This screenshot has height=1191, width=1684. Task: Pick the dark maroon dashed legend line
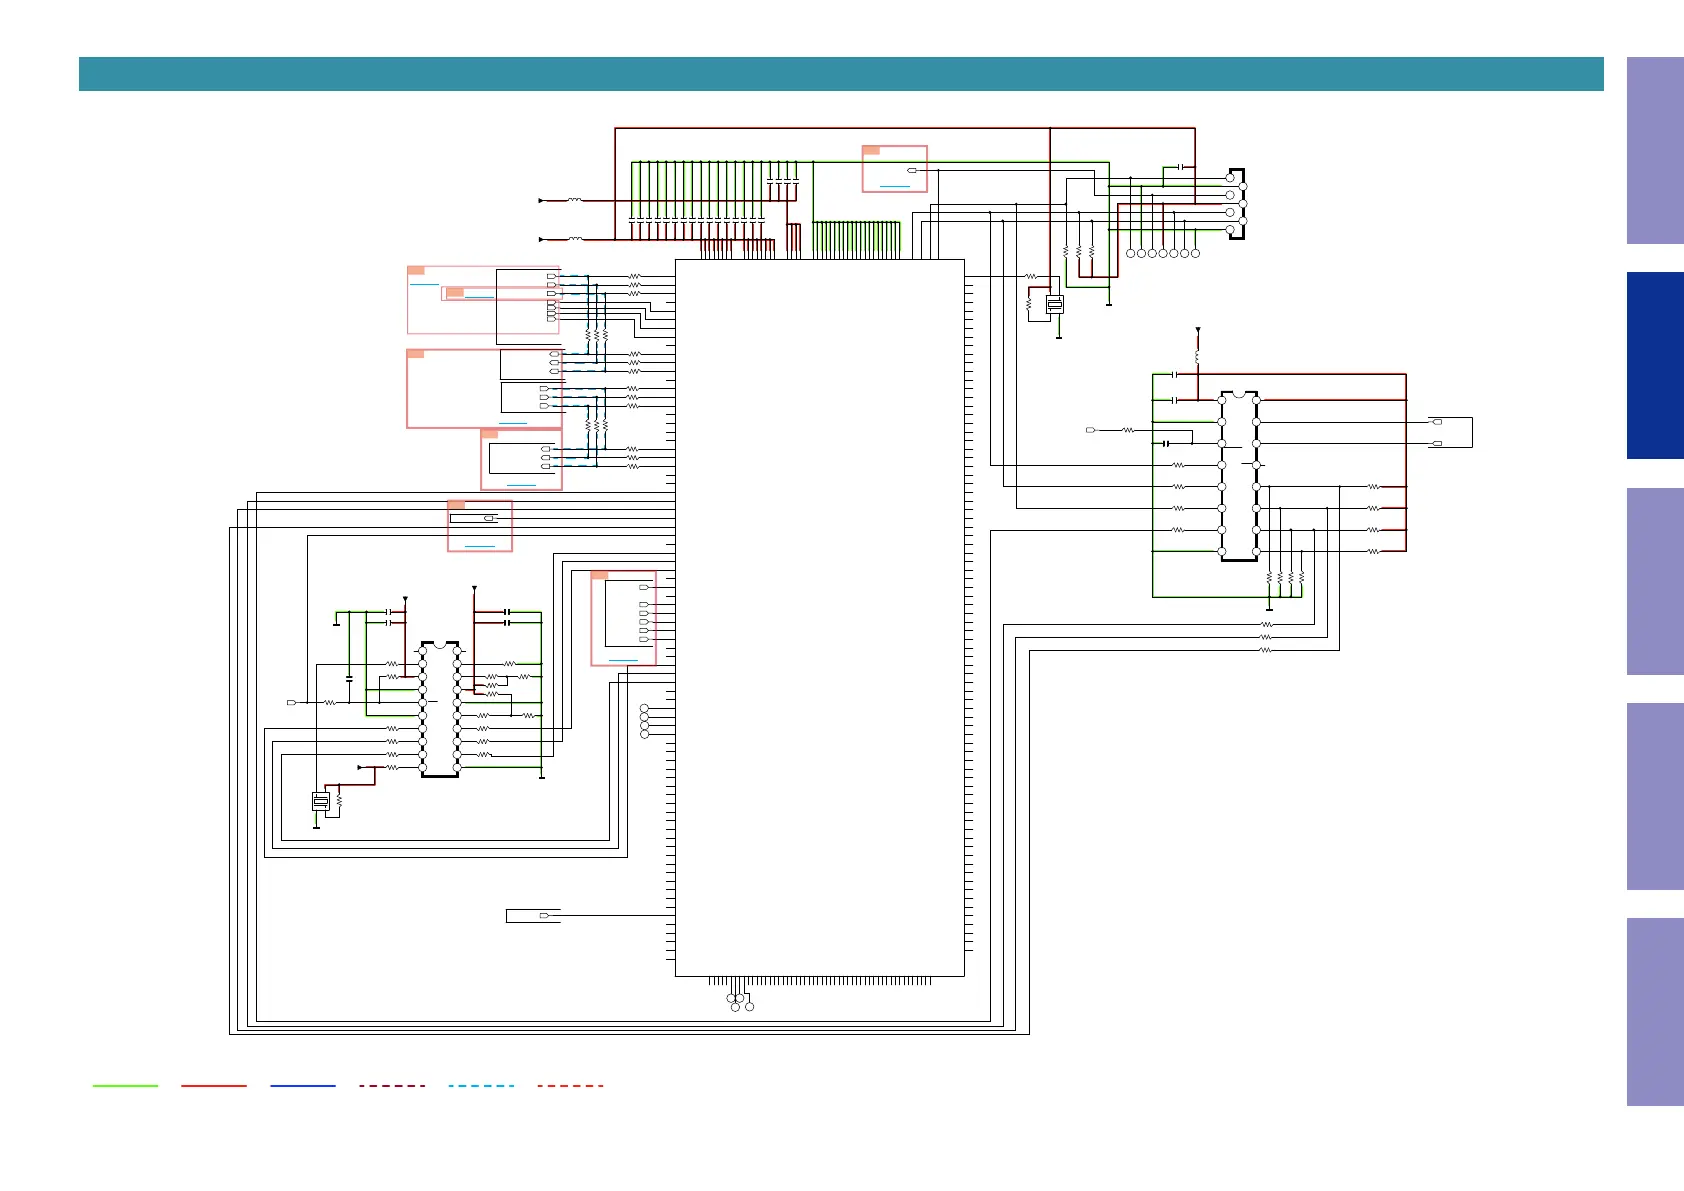392,1085
